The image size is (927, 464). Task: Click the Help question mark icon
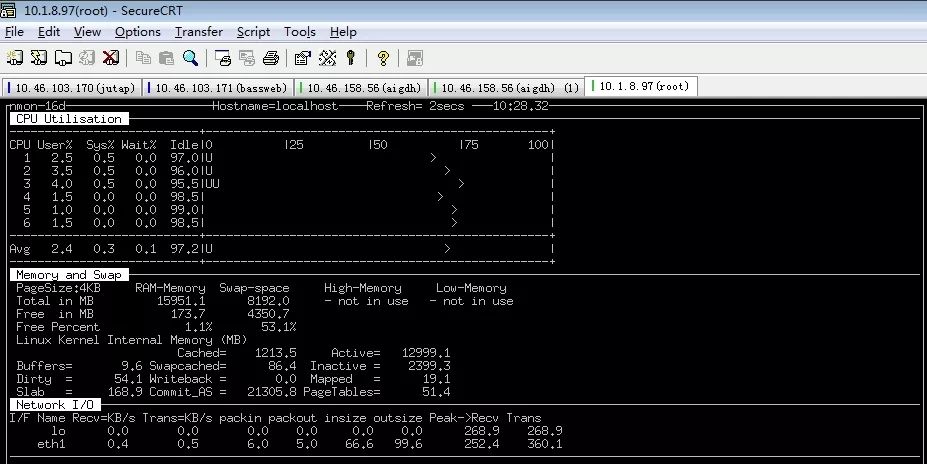(x=382, y=57)
